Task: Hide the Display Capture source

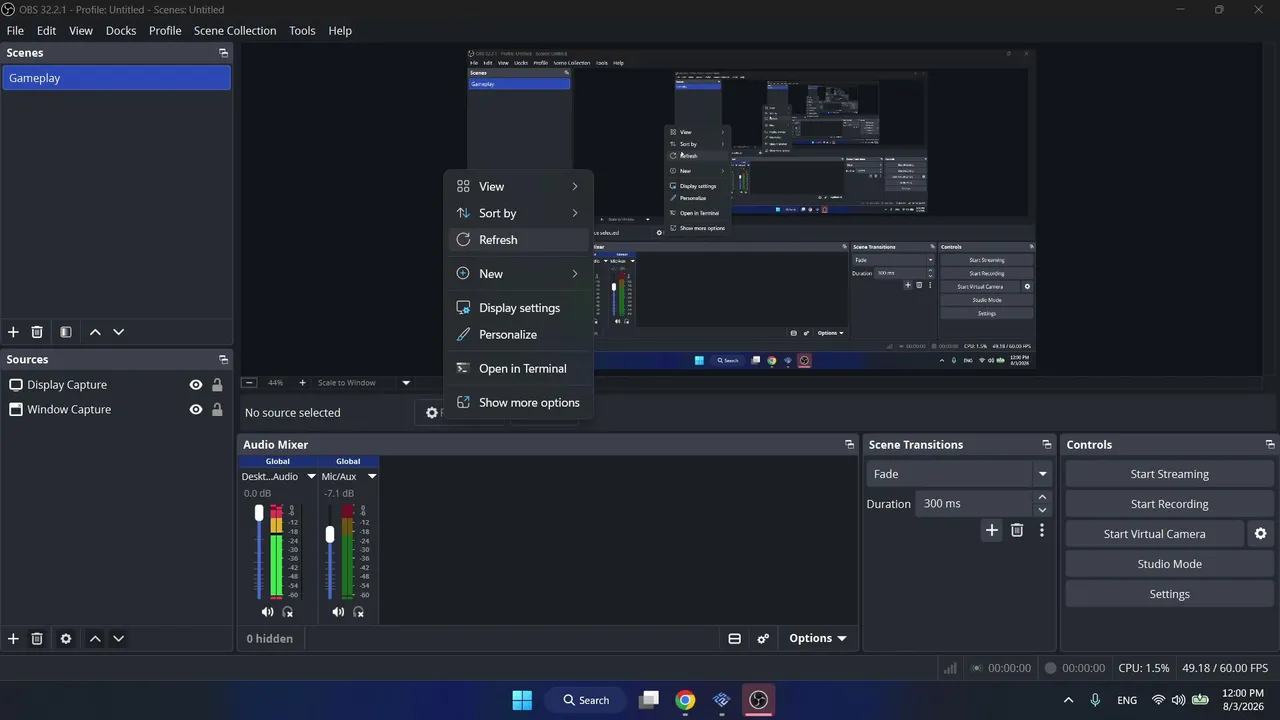Action: click(196, 385)
